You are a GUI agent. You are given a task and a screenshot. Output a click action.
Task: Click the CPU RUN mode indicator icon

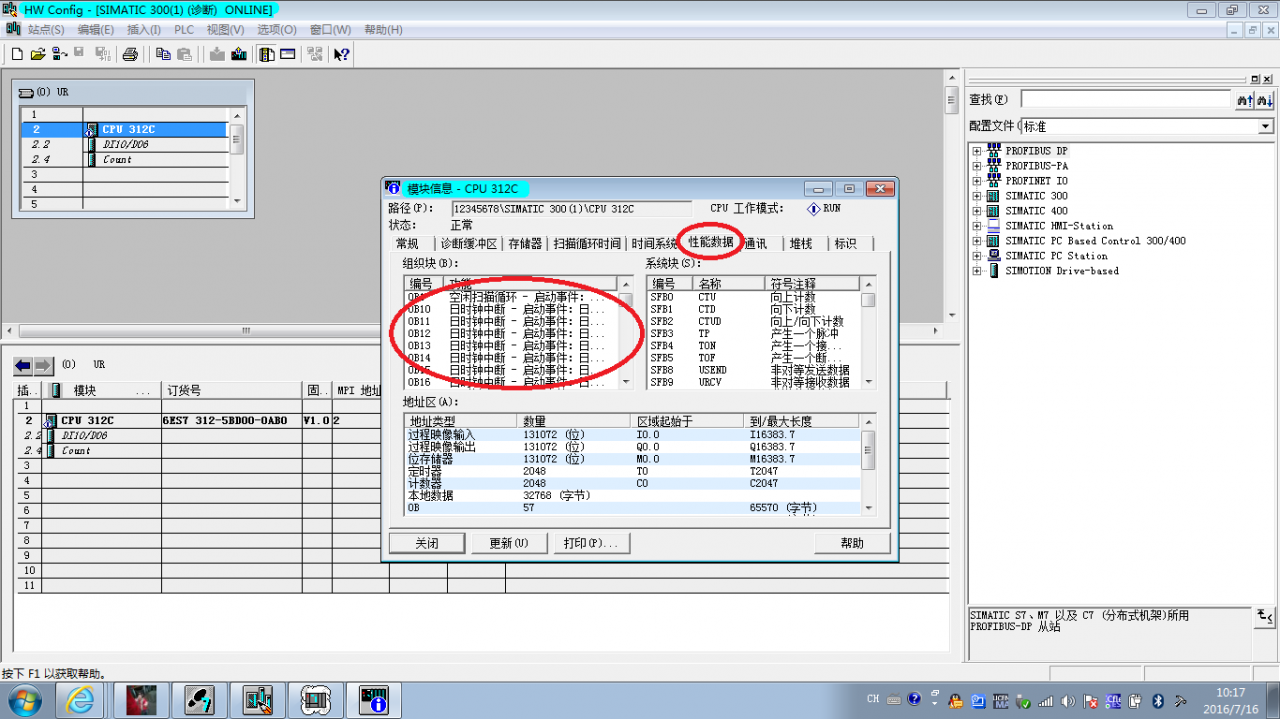click(x=813, y=209)
